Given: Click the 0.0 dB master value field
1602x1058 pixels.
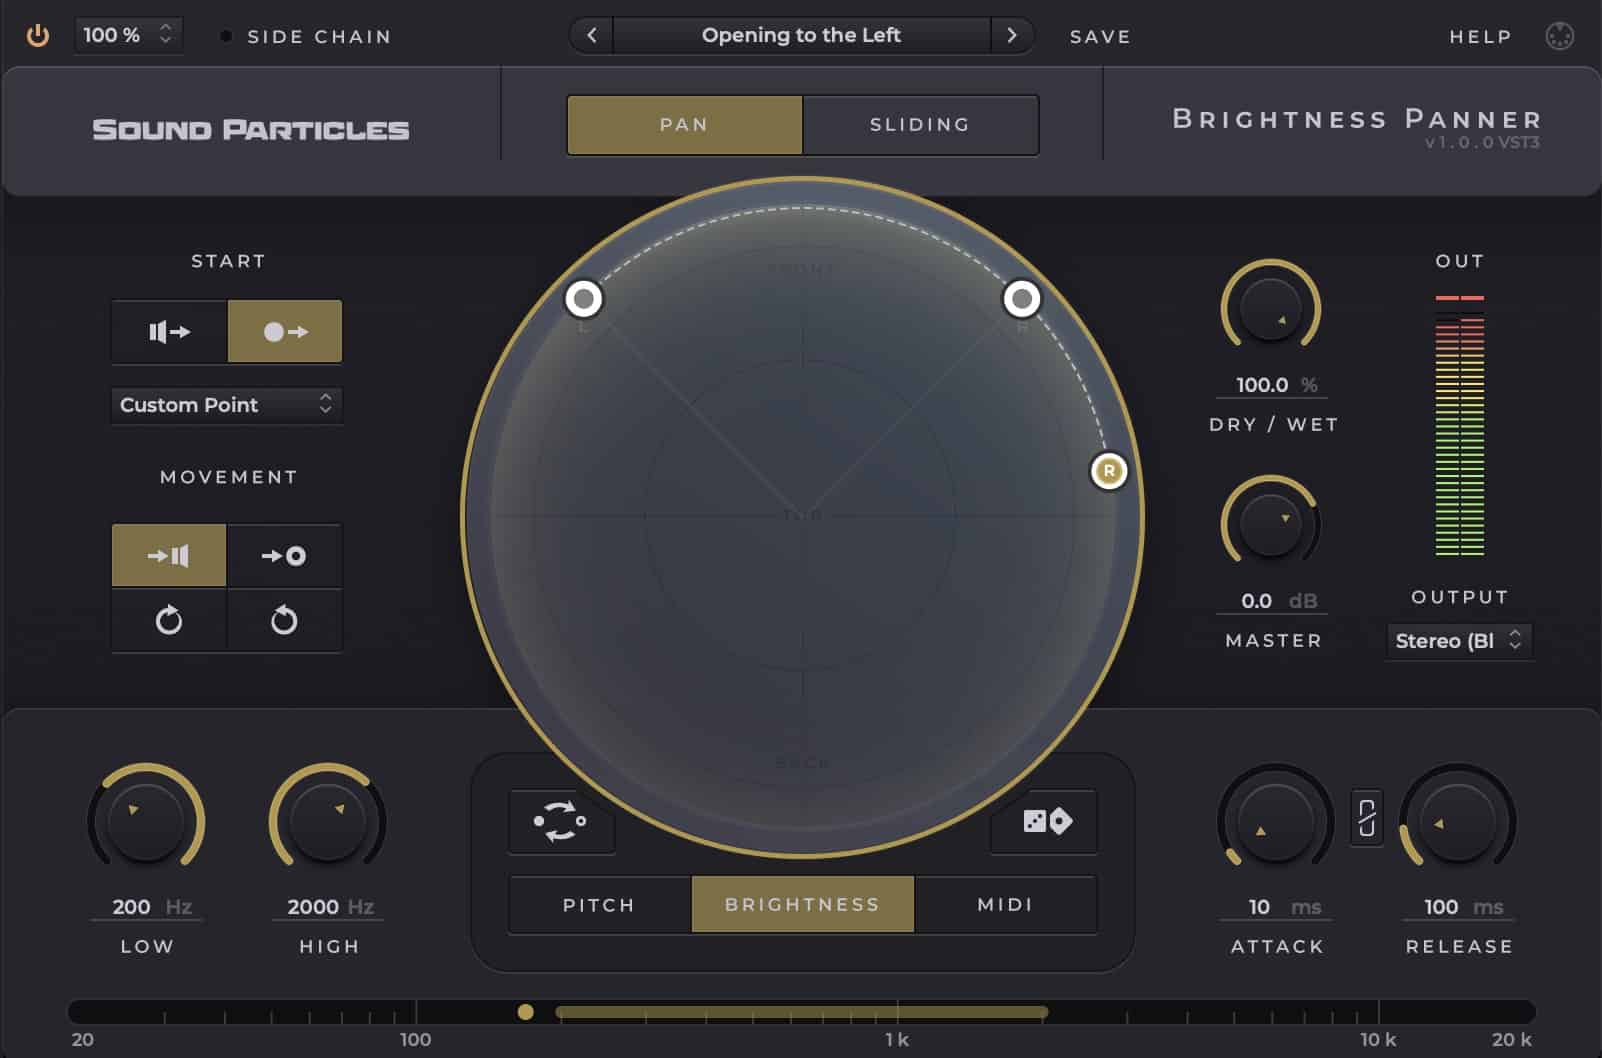Looking at the screenshot, I should click(x=1271, y=601).
